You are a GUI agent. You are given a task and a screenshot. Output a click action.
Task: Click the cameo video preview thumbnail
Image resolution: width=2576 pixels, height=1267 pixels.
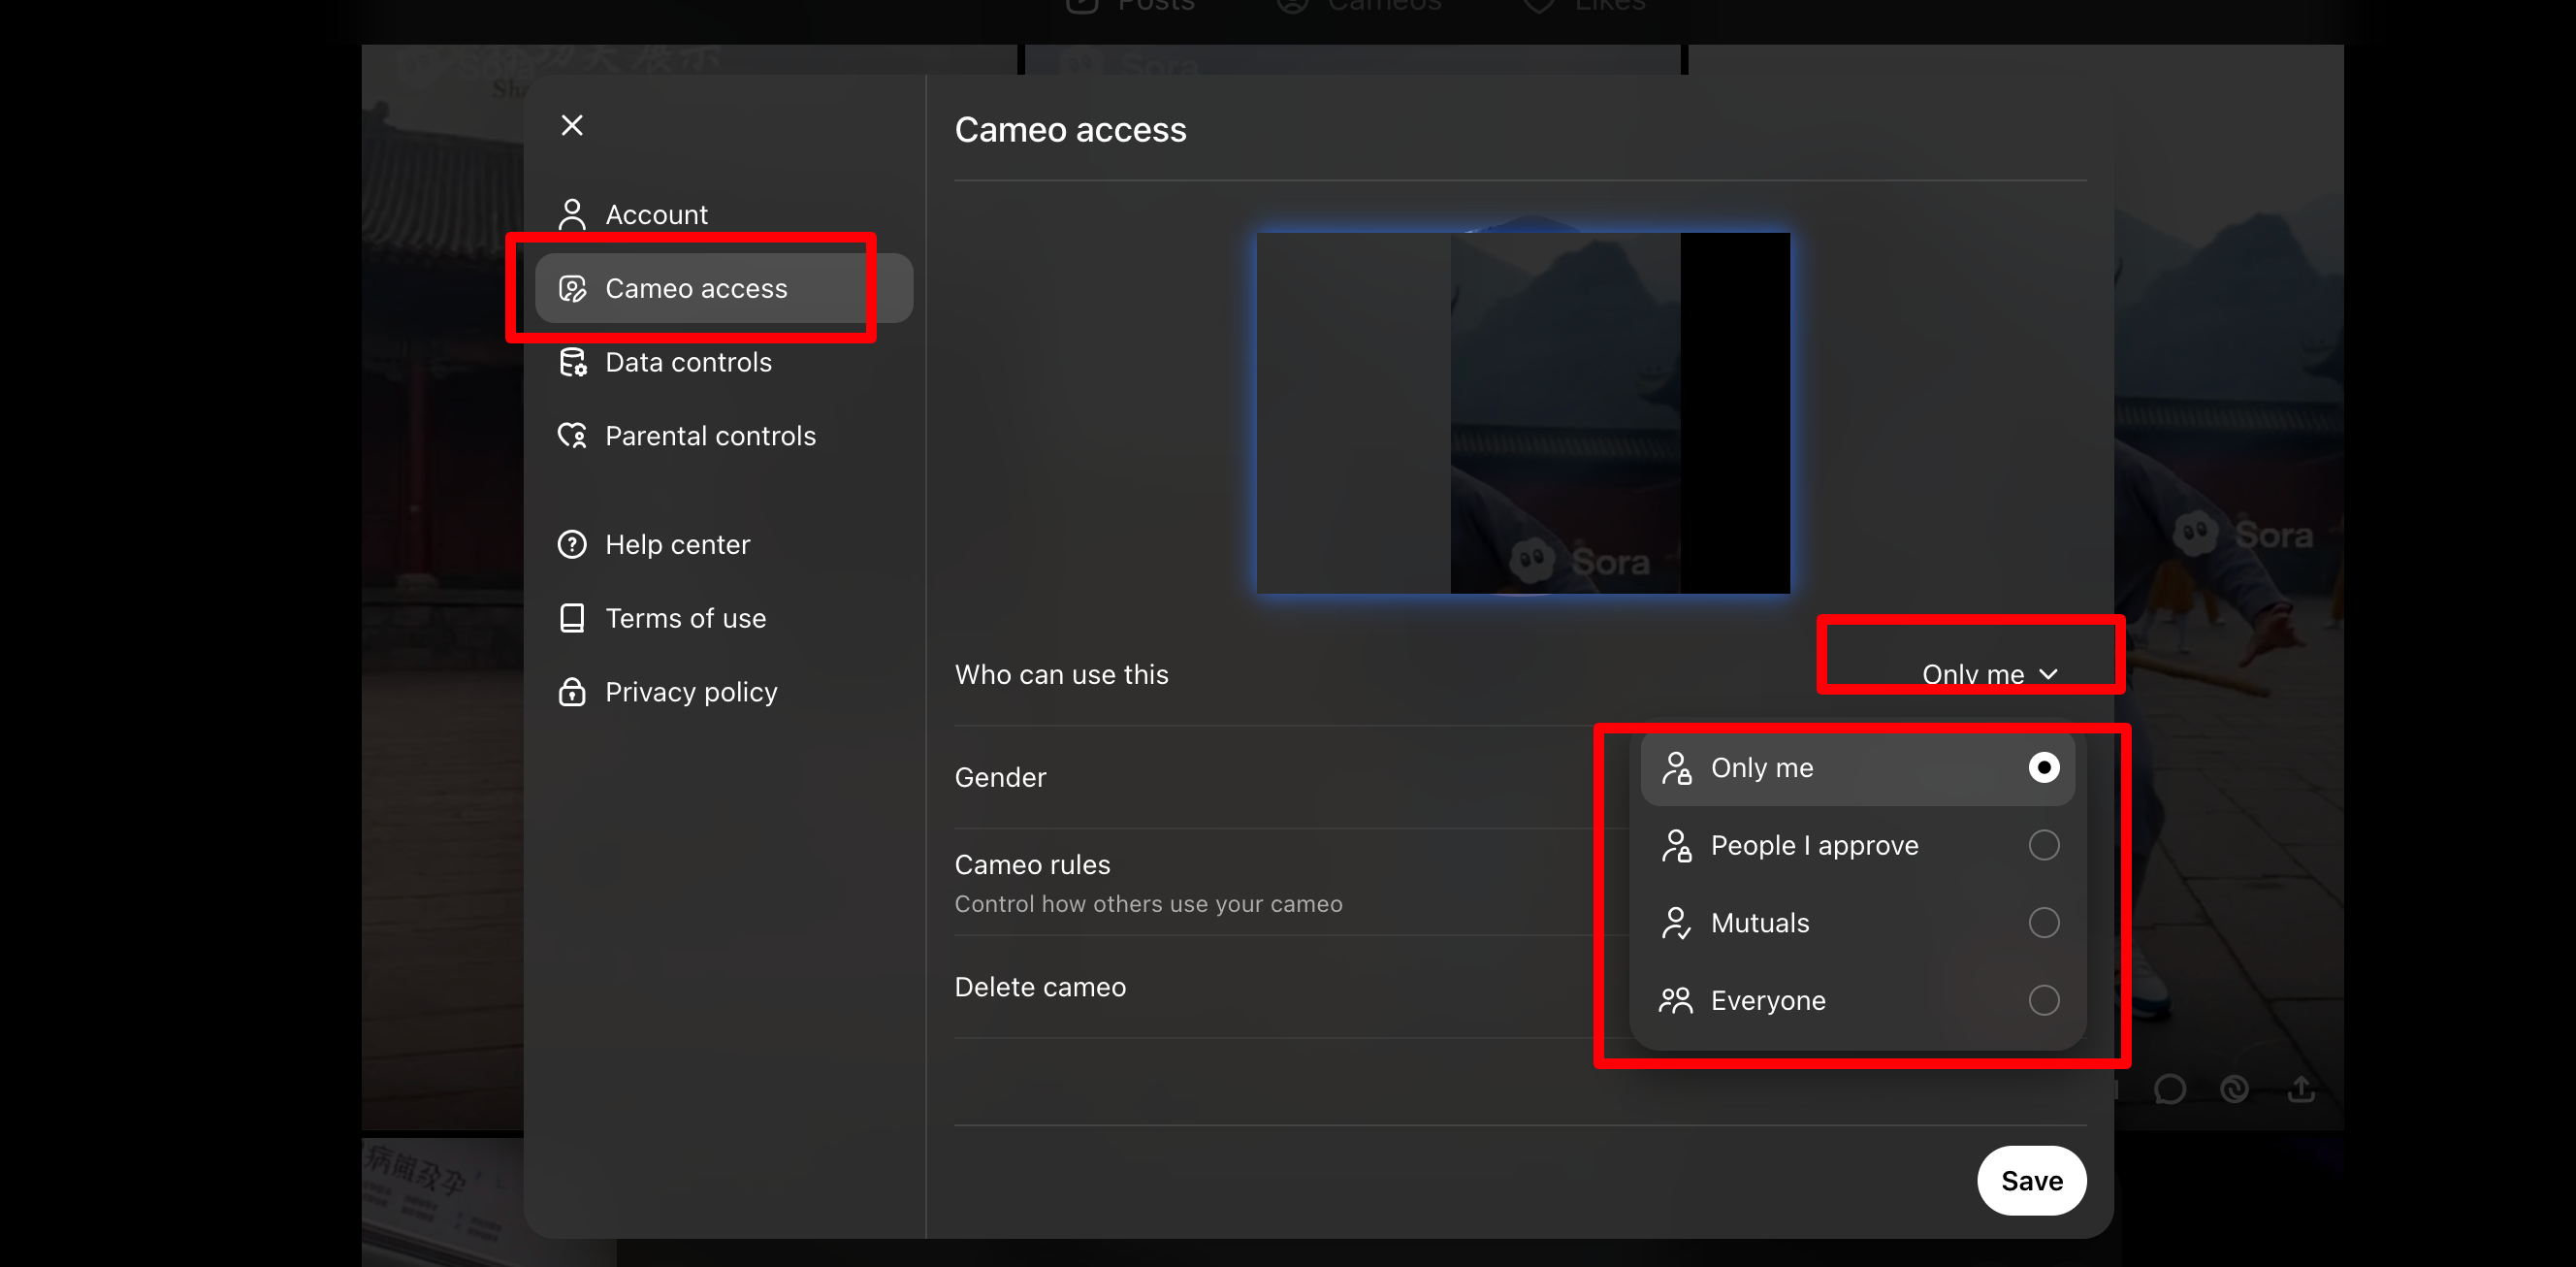[x=1522, y=413]
